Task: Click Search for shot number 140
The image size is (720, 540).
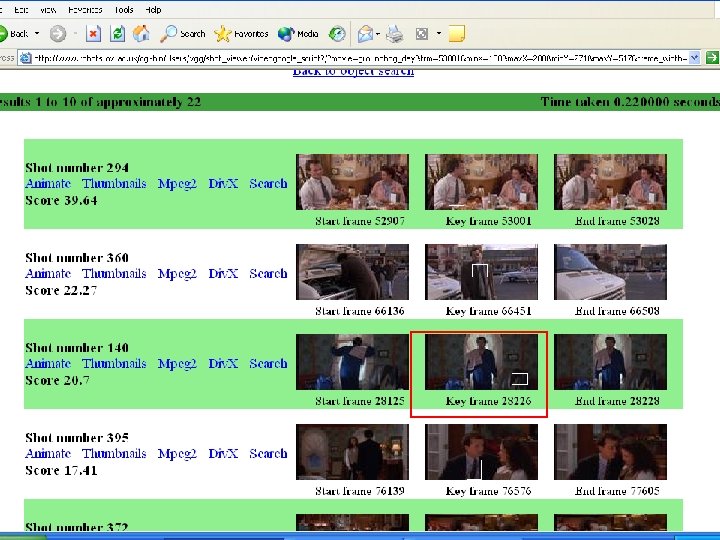Action: [268, 364]
